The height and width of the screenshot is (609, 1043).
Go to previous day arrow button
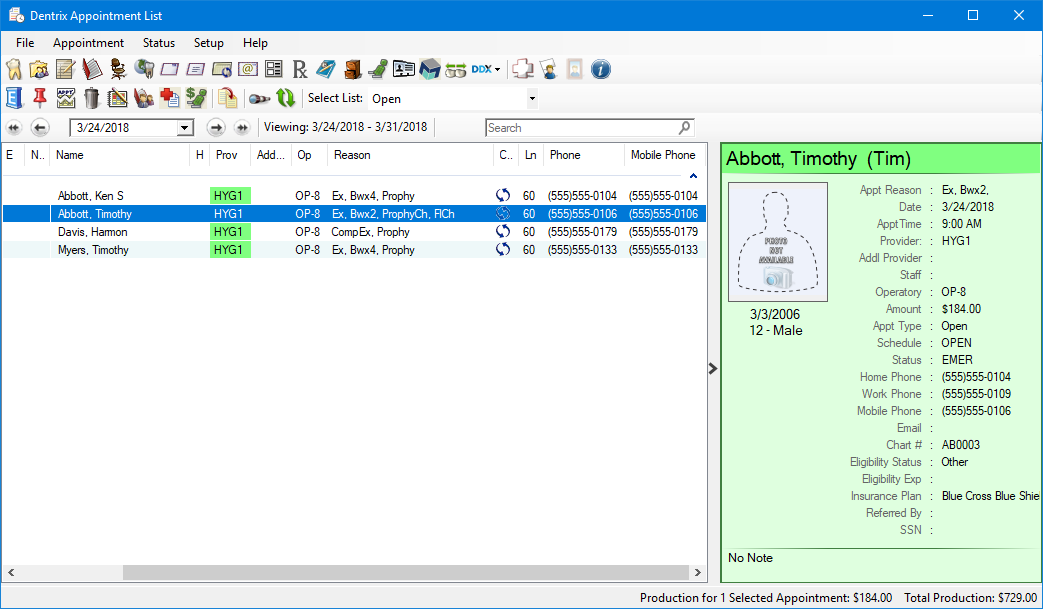[40, 128]
